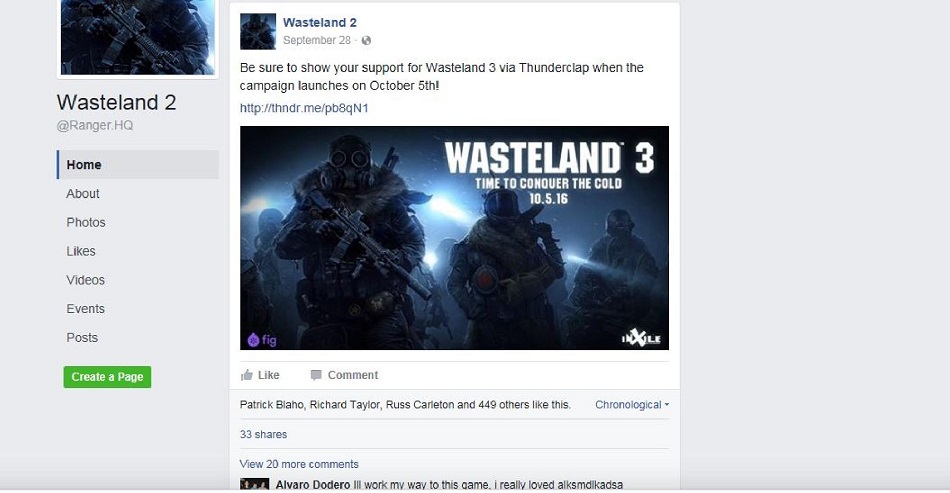
Task: Open the Posts sidebar section
Action: click(x=82, y=338)
